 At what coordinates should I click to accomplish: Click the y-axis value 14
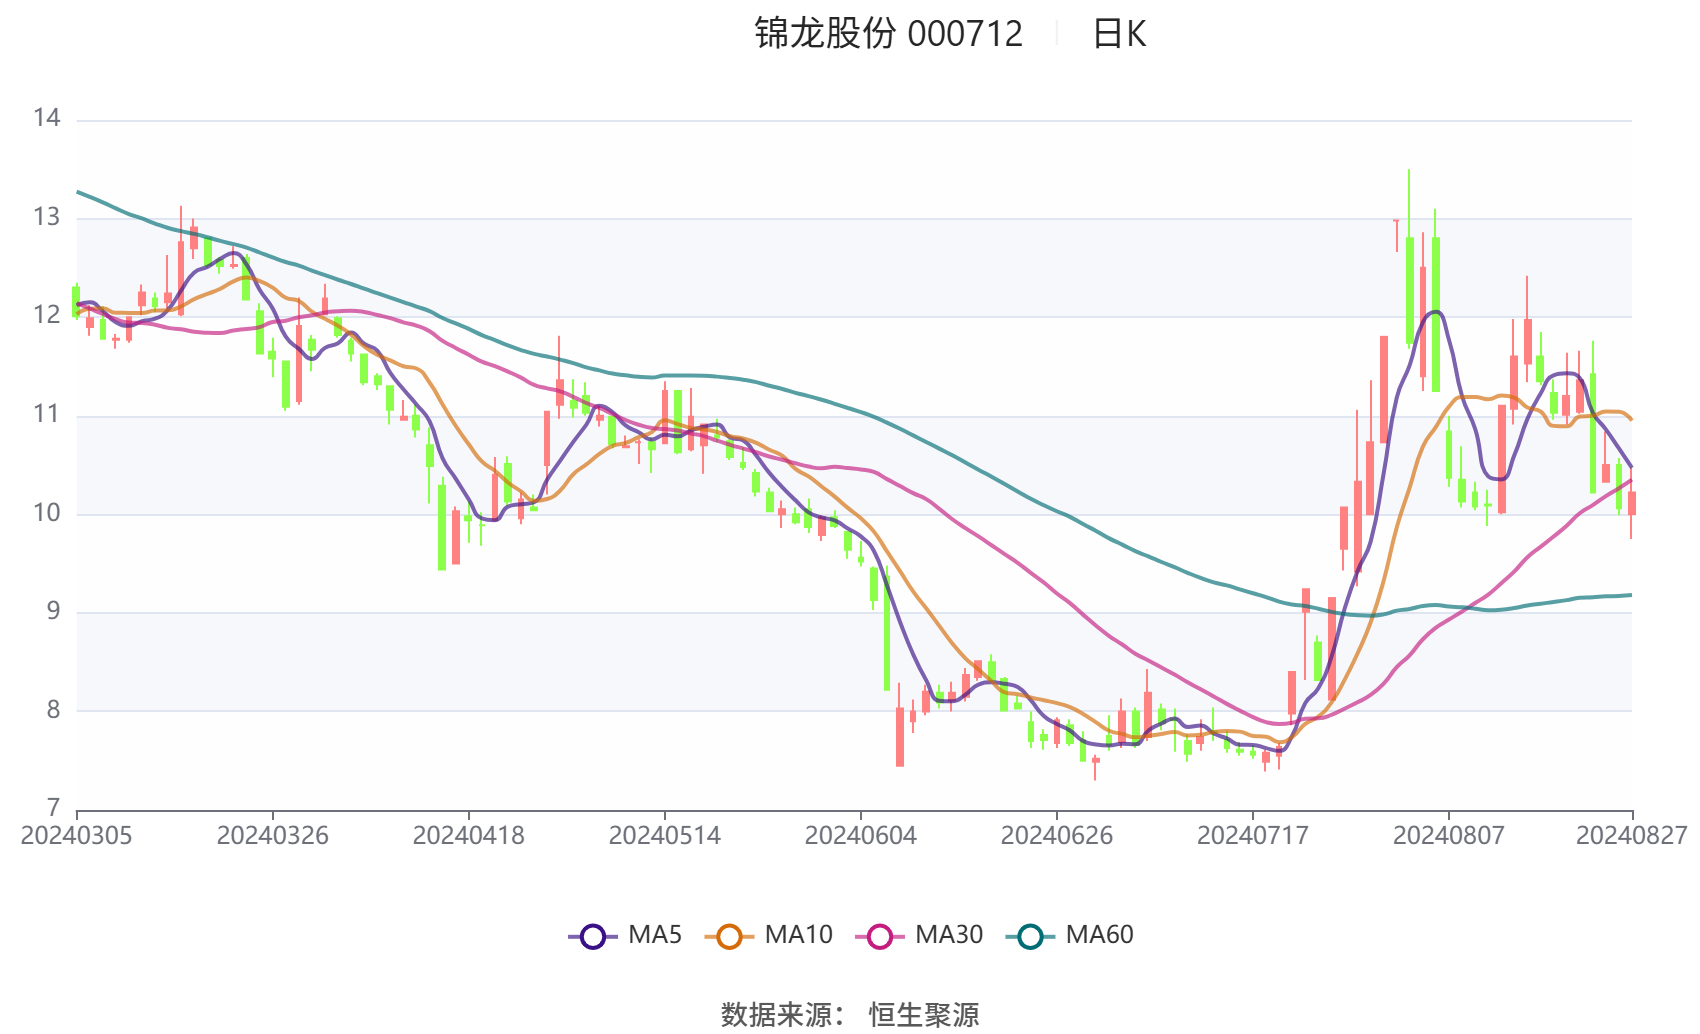[46, 119]
